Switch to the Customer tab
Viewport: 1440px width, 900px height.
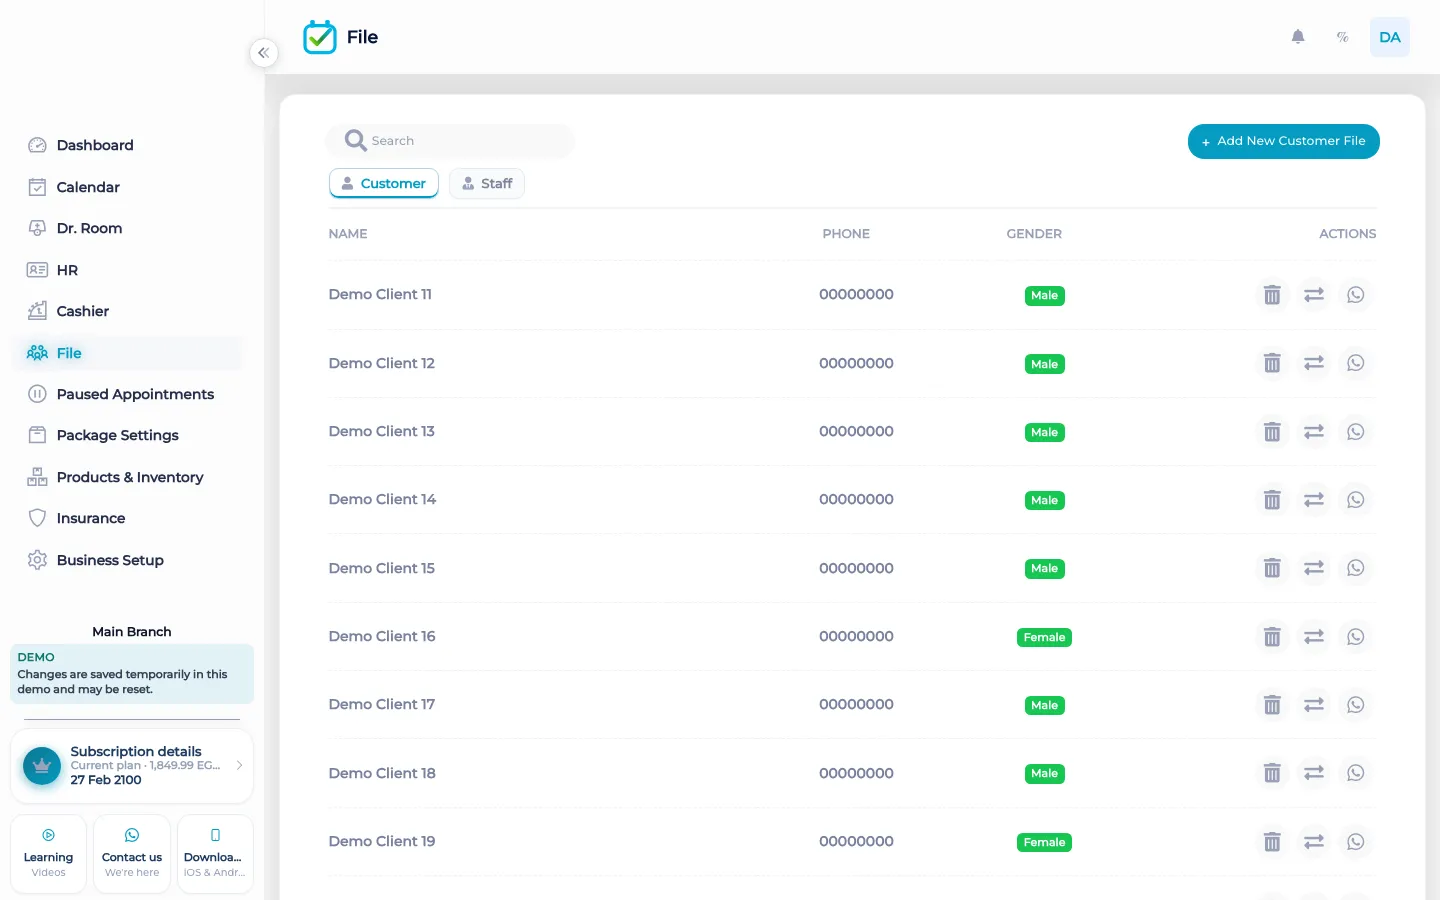coord(384,184)
